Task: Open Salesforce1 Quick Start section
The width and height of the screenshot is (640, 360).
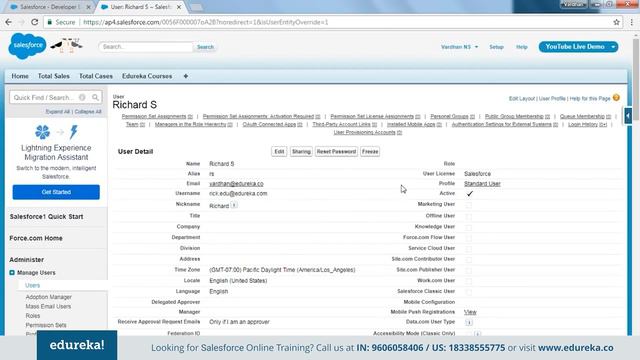Action: (47, 216)
